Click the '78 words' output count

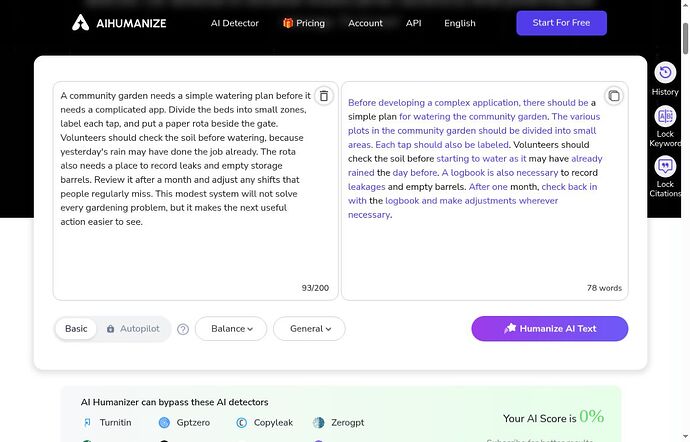[x=604, y=288]
